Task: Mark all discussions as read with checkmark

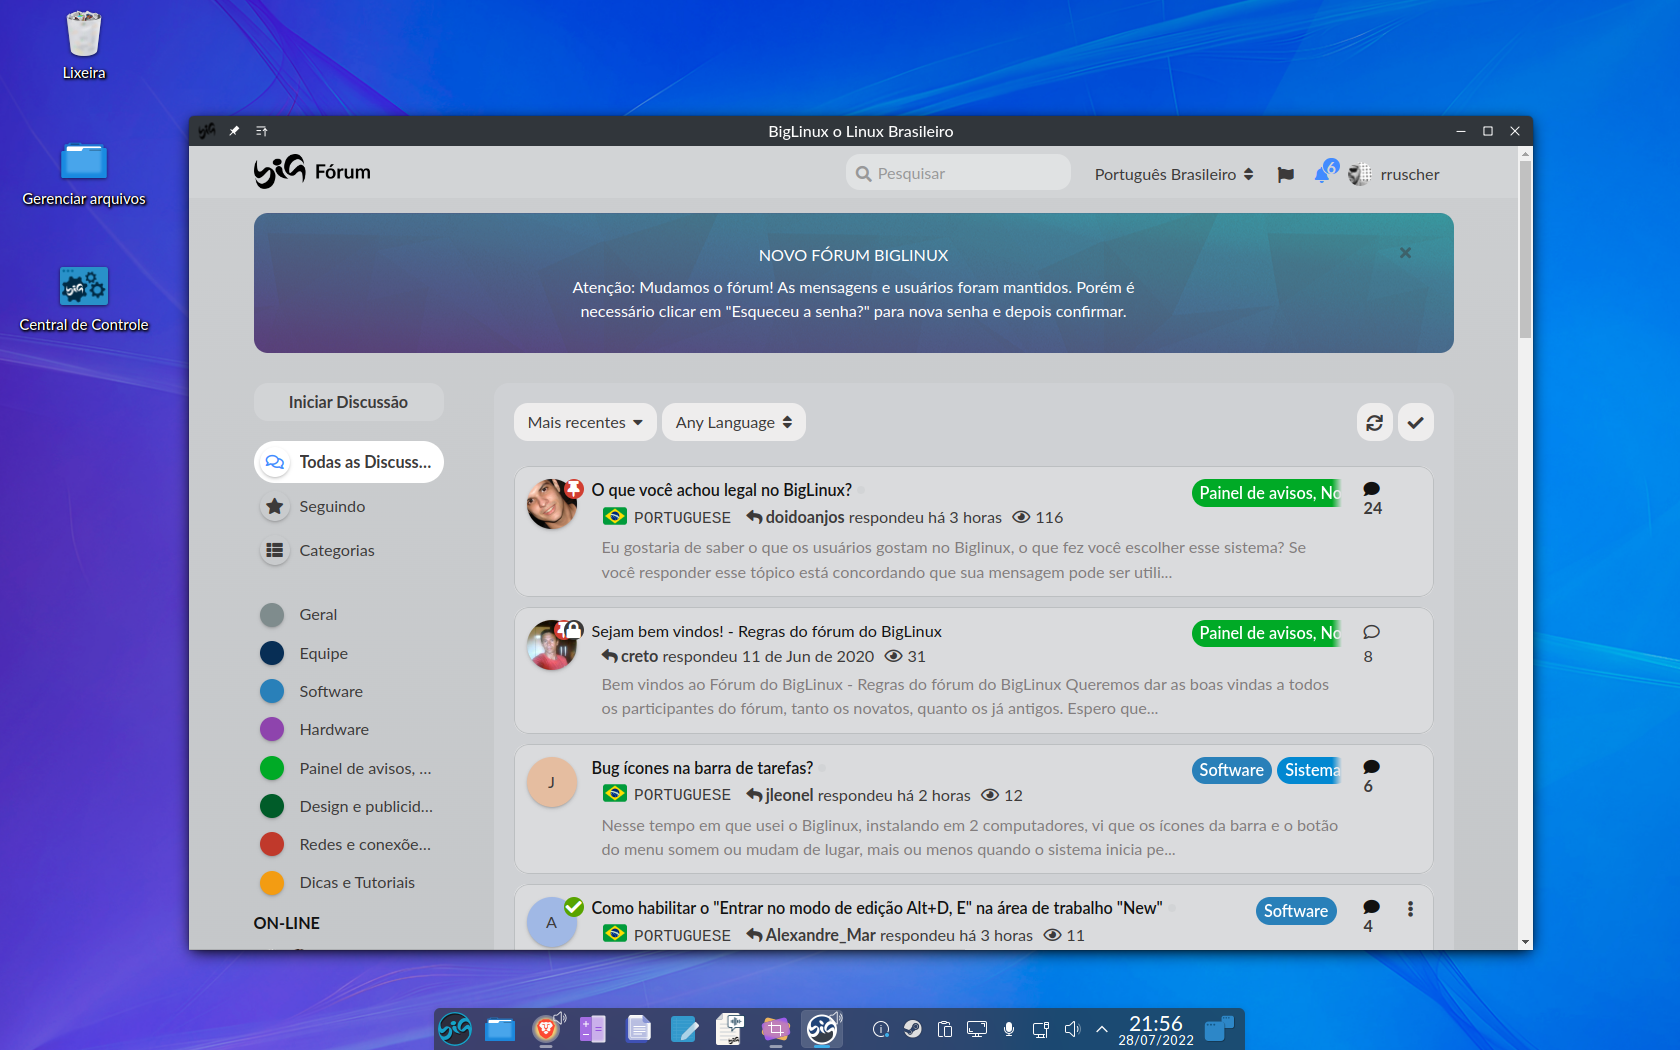Action: pos(1415,422)
